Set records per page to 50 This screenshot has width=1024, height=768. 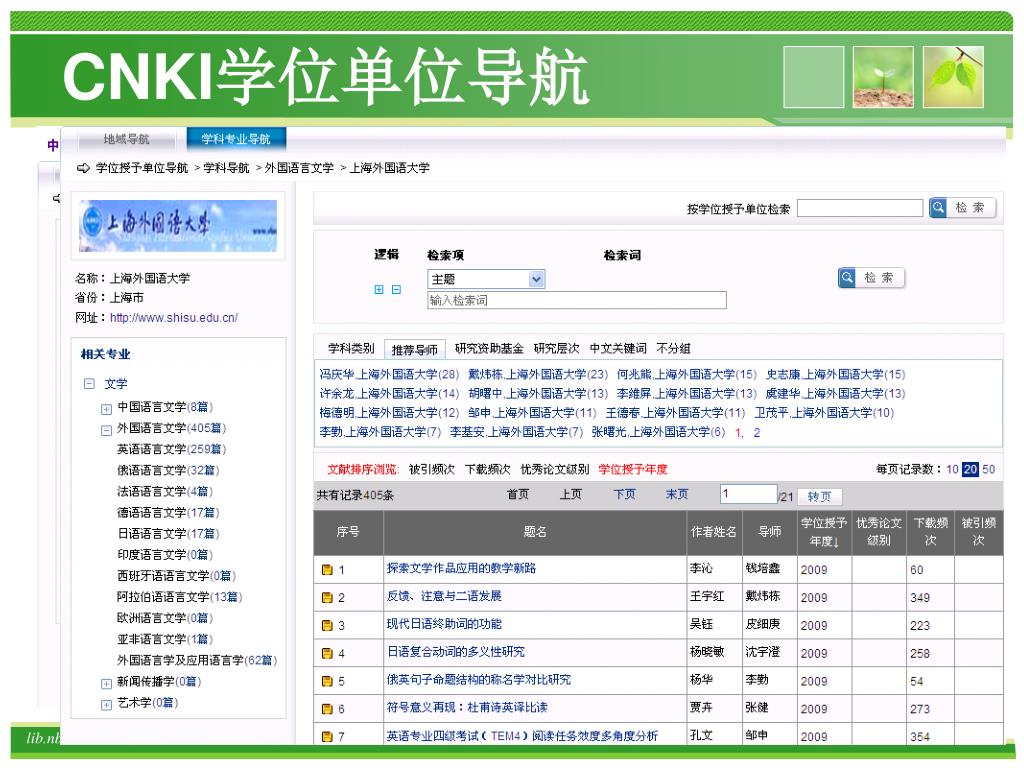tap(989, 470)
